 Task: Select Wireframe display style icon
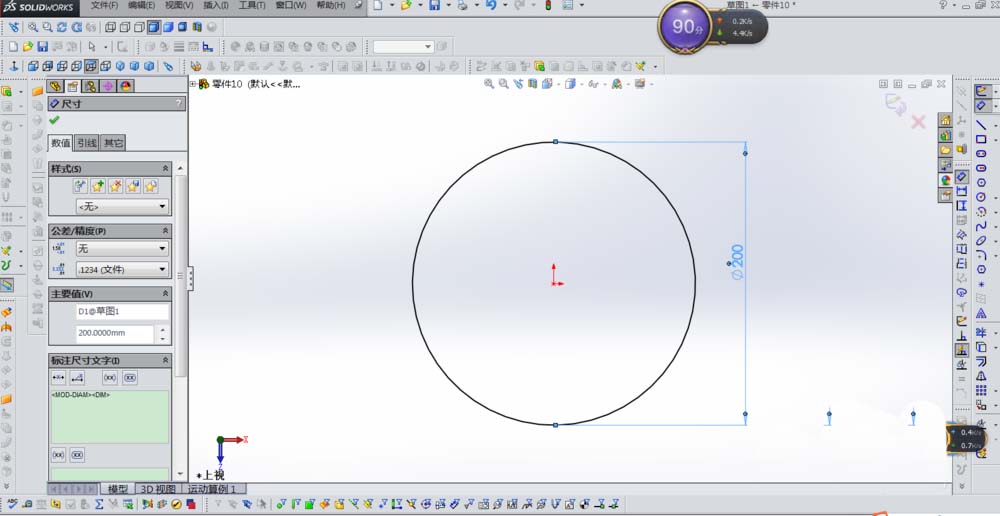click(110, 27)
